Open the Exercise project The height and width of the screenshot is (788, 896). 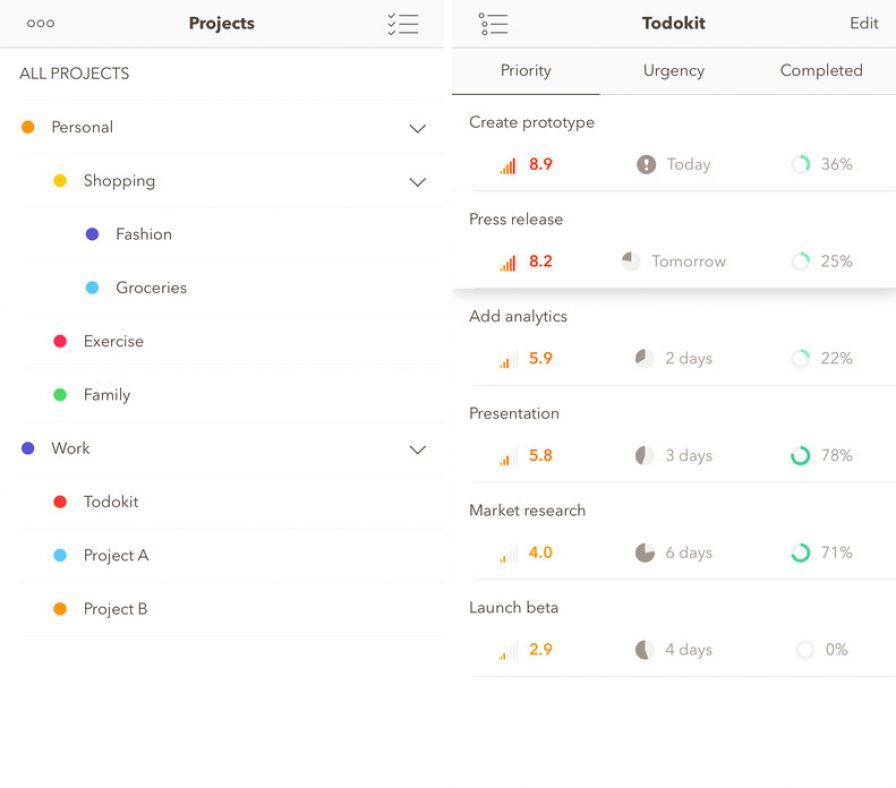click(x=113, y=341)
